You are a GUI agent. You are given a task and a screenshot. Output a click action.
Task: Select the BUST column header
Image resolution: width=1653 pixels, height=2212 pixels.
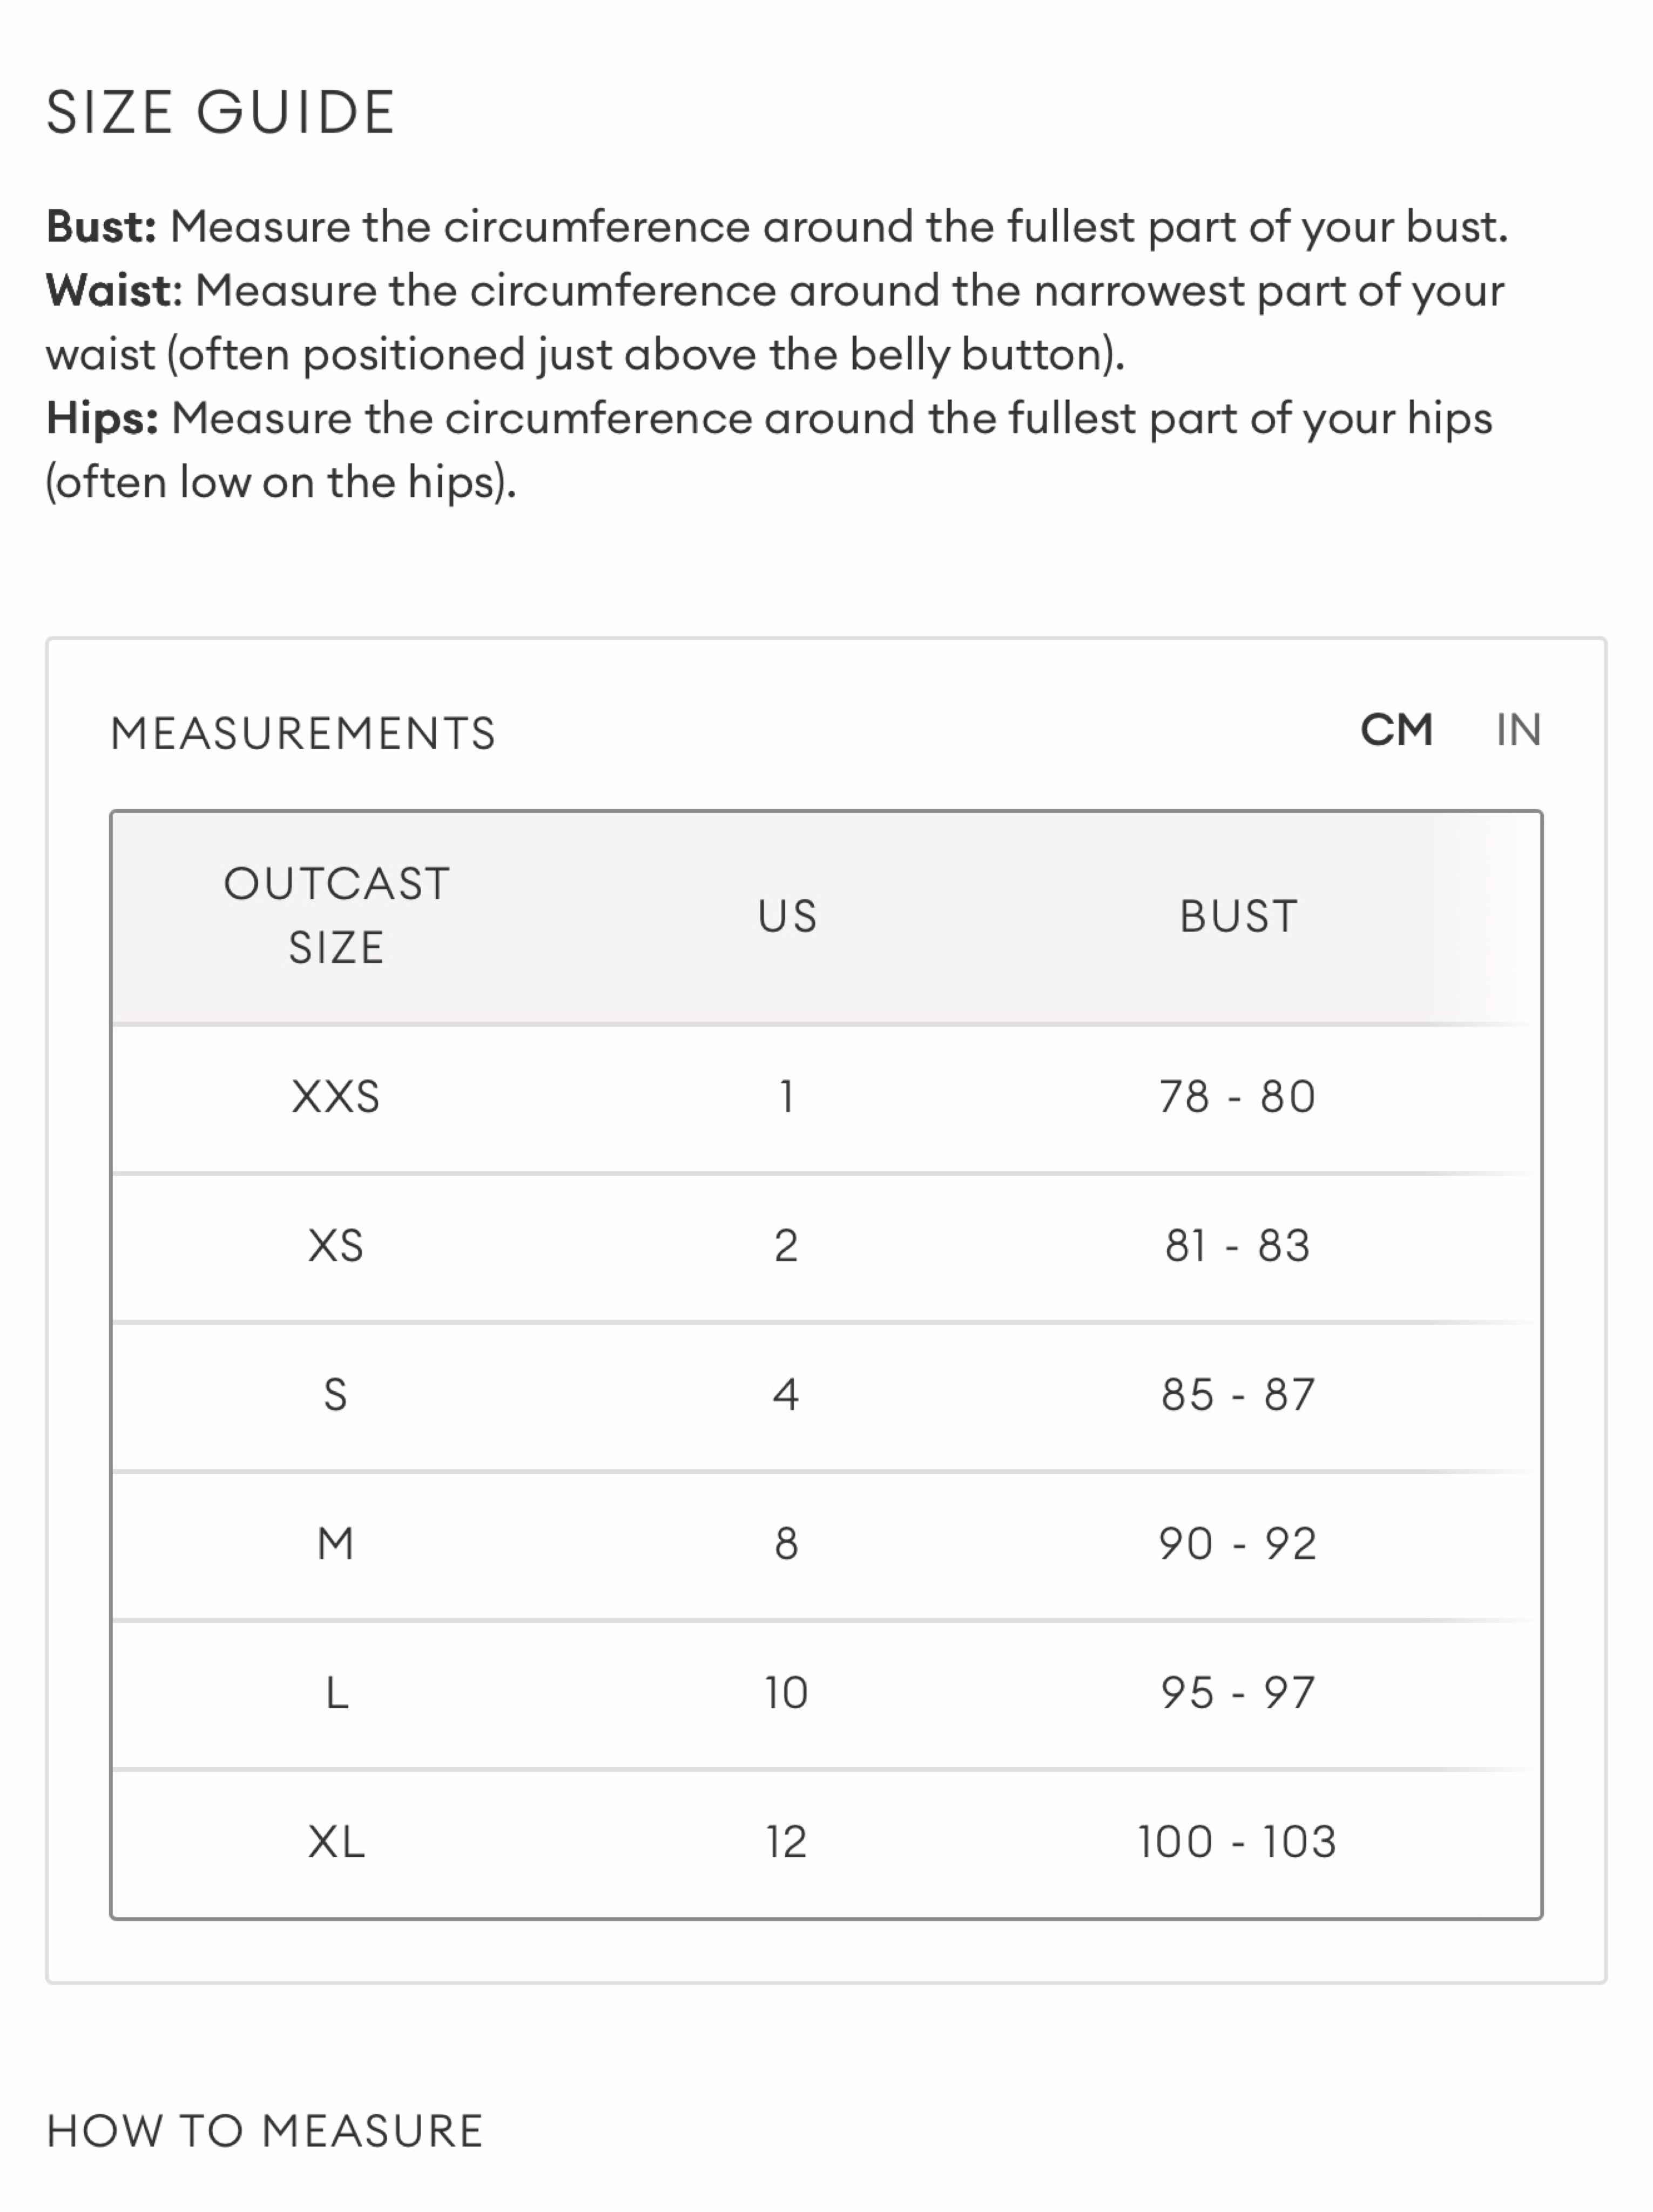coord(1238,917)
